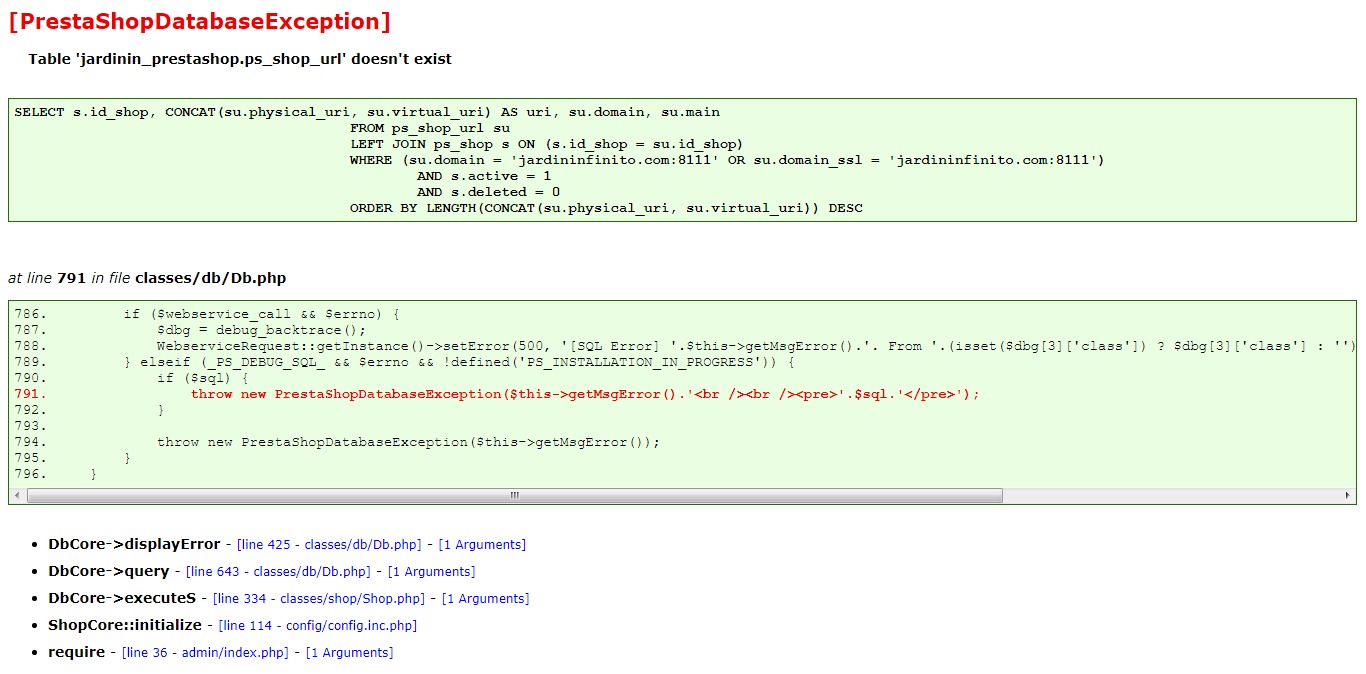Viewport: 1366px width, 674px height.
Task: Click the FROM ps_shop_url su query line
Action: point(430,128)
